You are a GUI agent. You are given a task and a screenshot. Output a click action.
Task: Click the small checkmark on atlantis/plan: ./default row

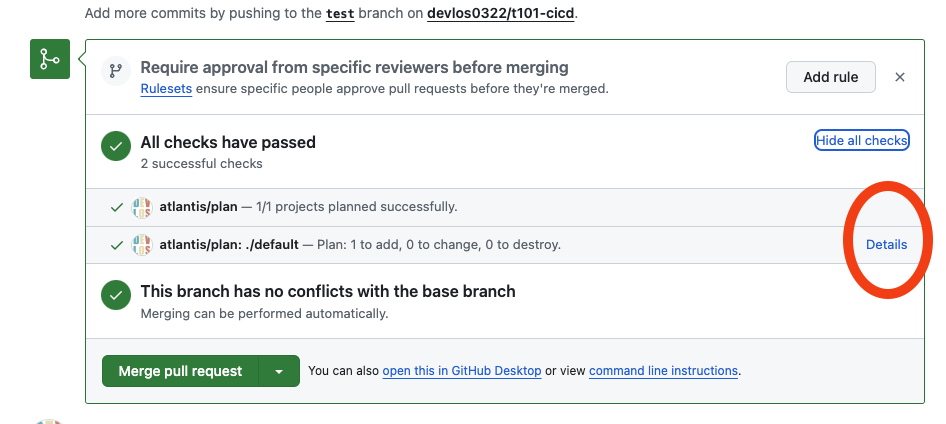coord(117,244)
